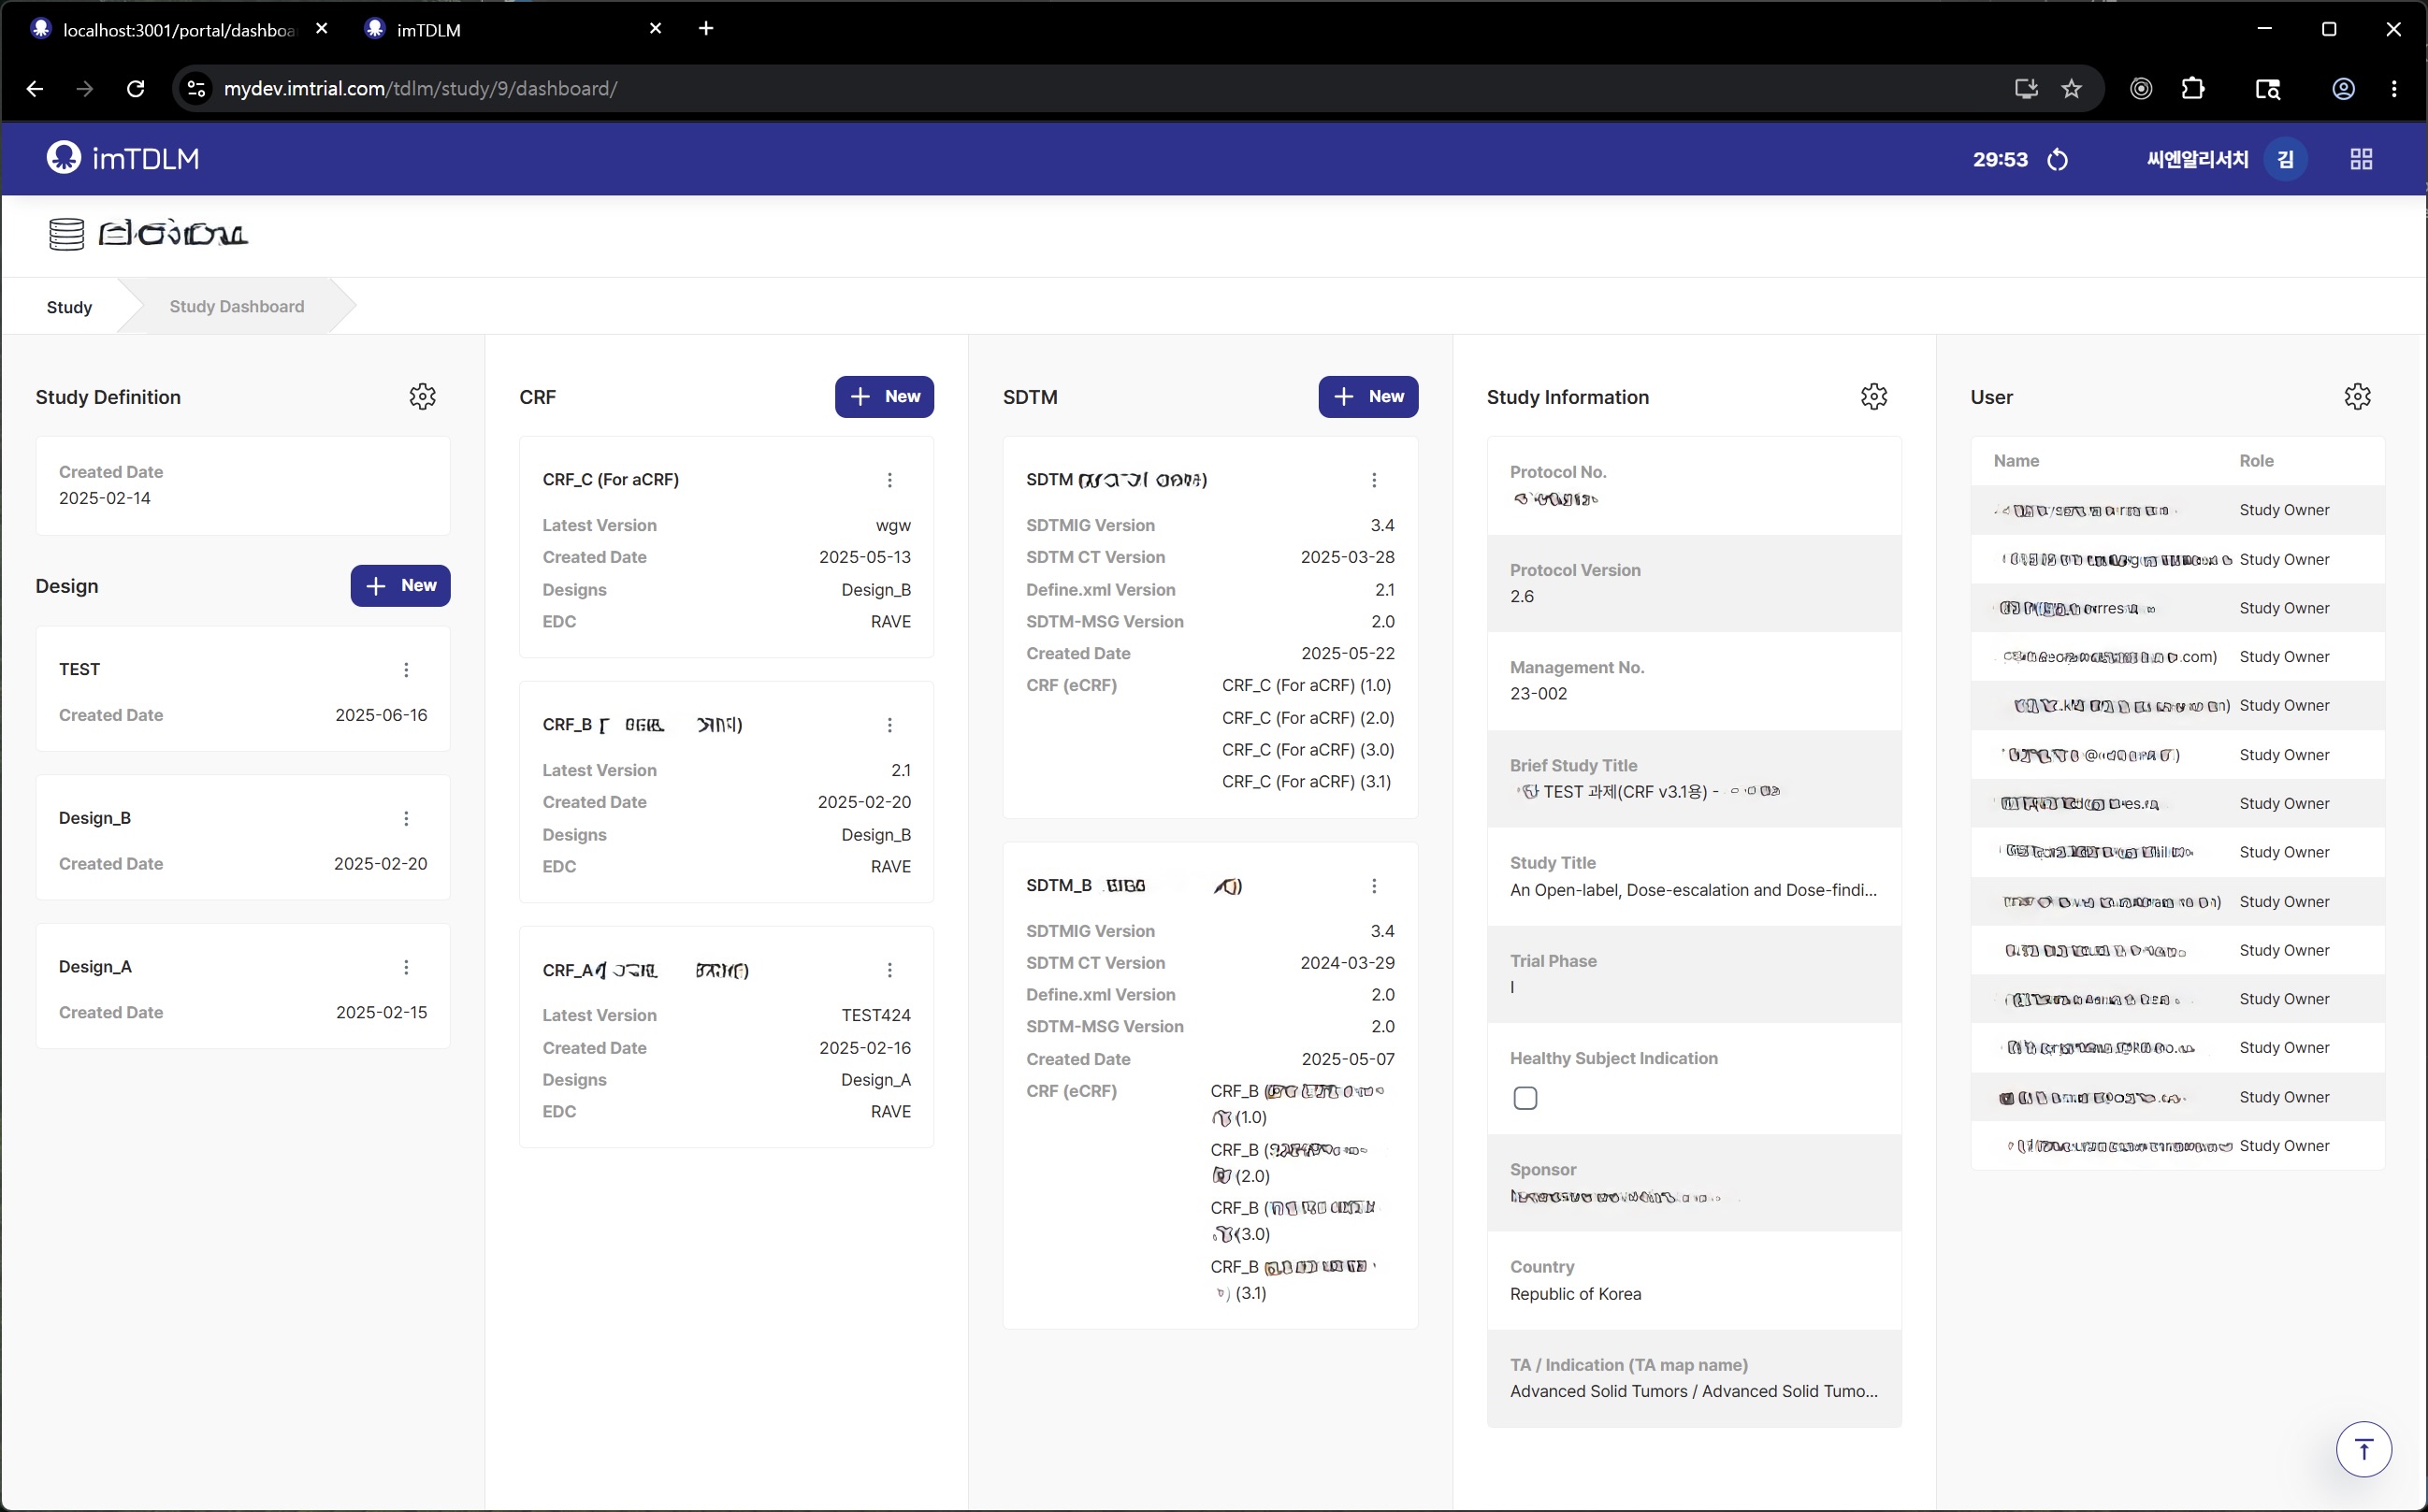2428x1512 pixels.
Task: Open the app grid icon in header
Action: point(2361,159)
